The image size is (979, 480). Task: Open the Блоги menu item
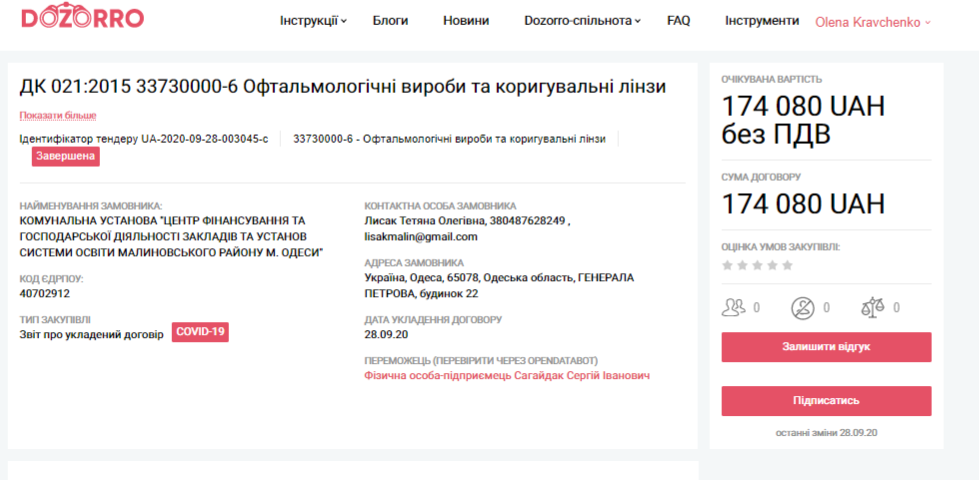click(390, 21)
